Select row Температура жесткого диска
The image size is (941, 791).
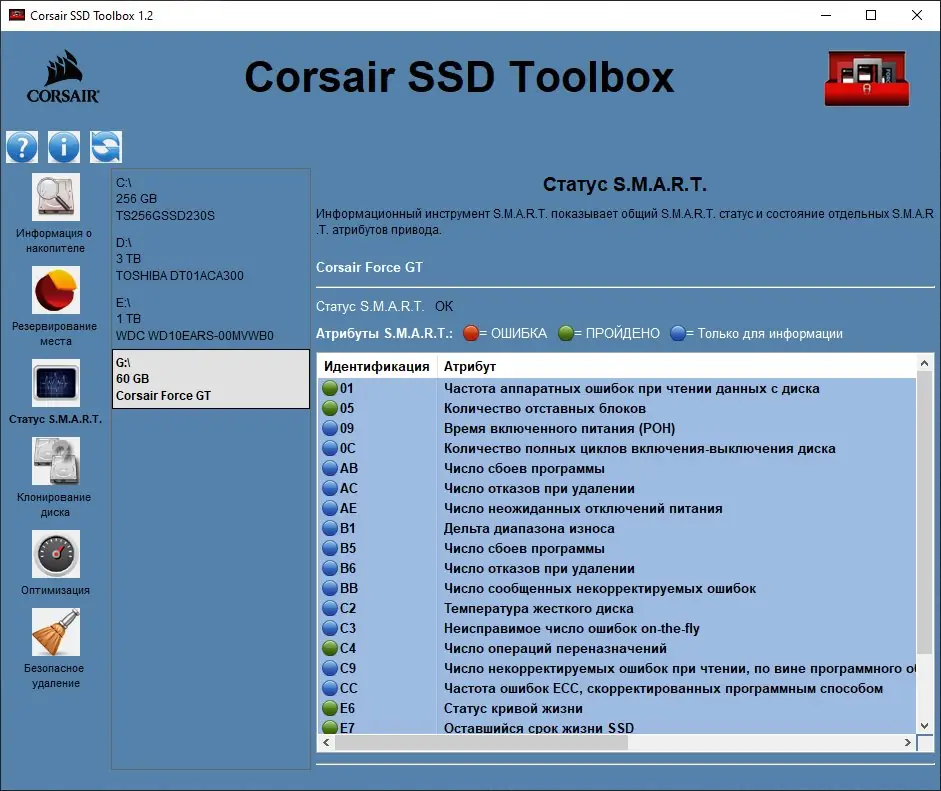click(617, 608)
